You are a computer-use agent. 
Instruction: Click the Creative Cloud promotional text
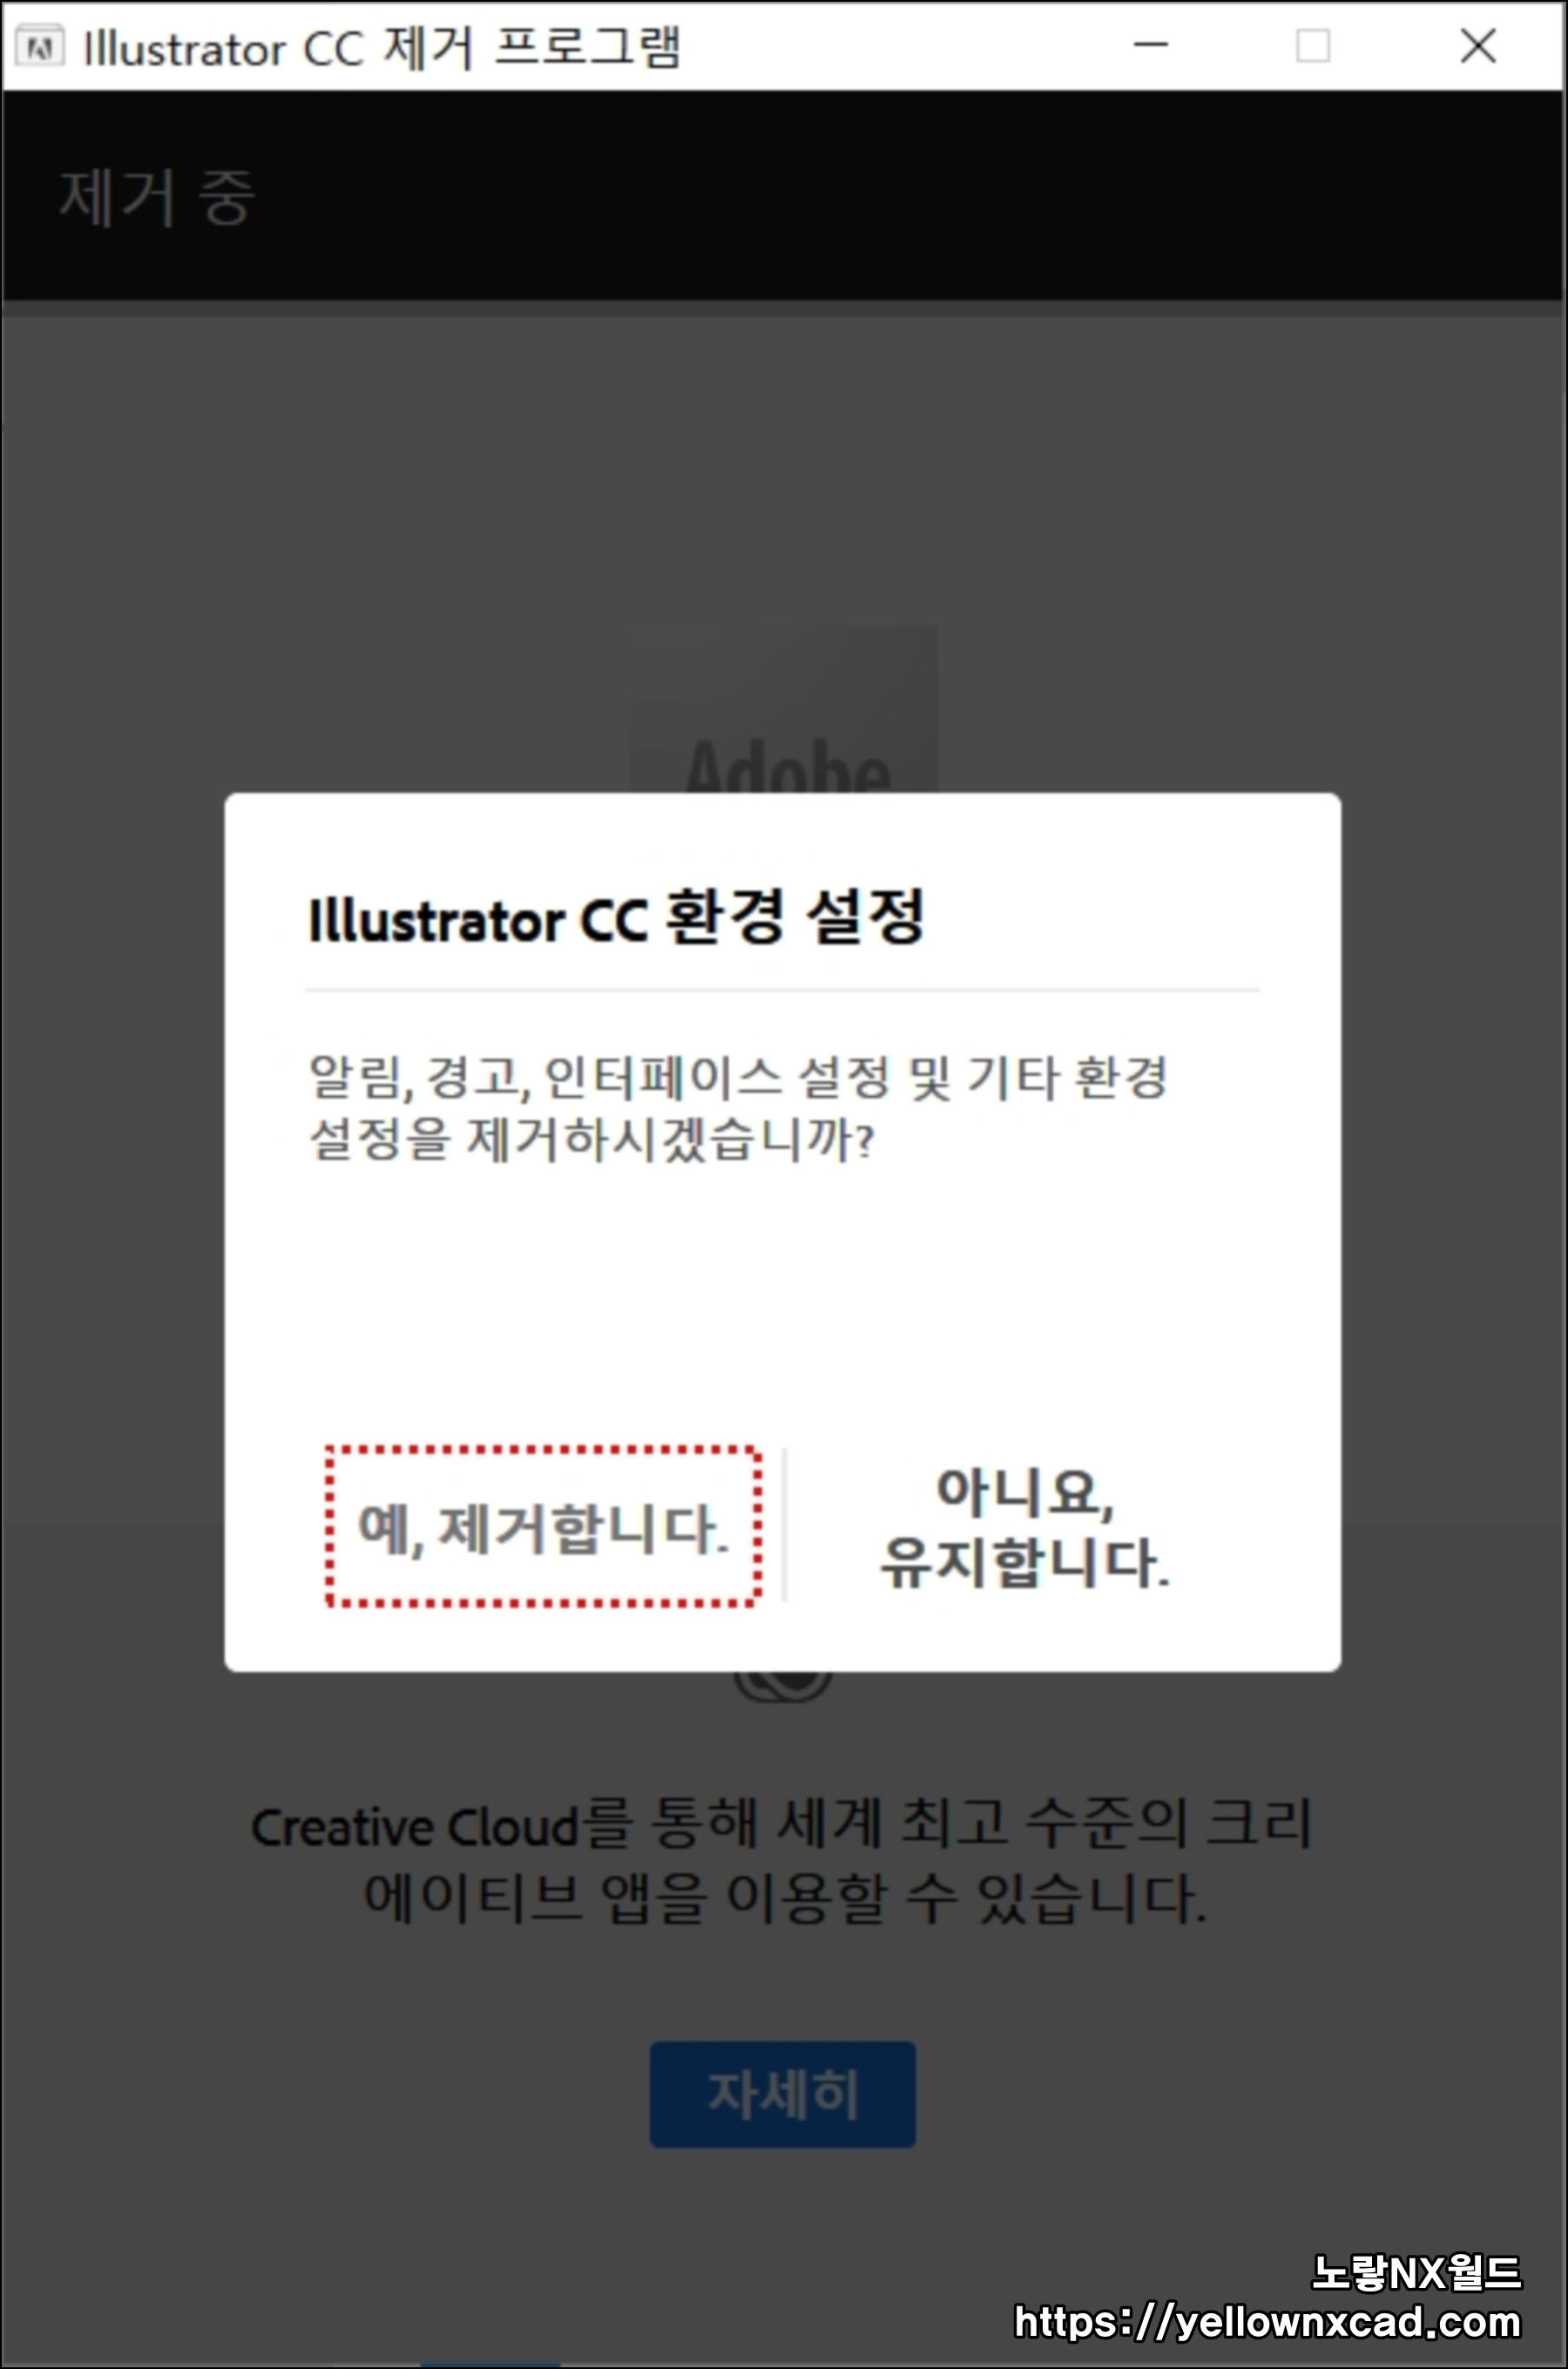point(782,1863)
